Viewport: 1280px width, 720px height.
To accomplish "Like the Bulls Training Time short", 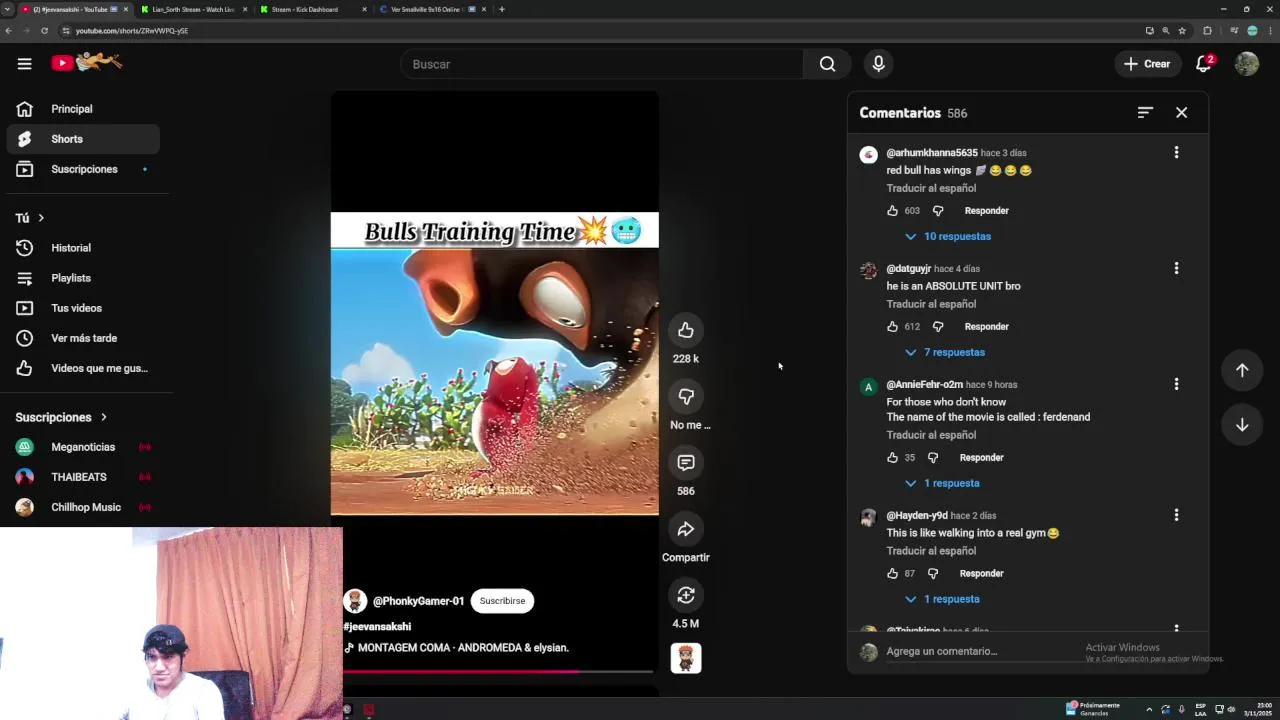I will pyautogui.click(x=686, y=330).
